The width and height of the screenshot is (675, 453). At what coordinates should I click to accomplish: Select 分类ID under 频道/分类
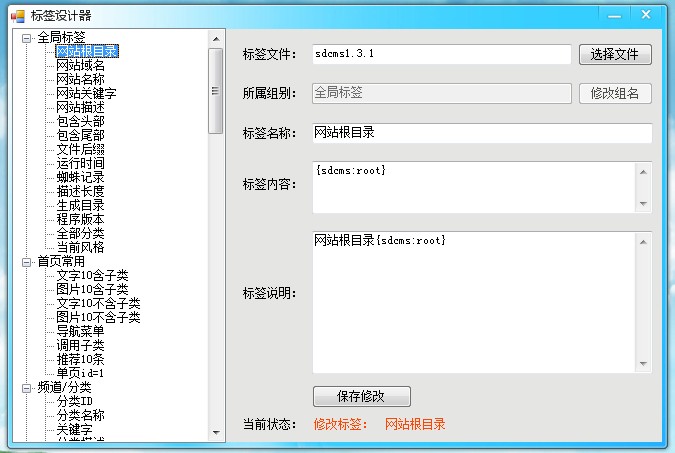click(x=74, y=402)
